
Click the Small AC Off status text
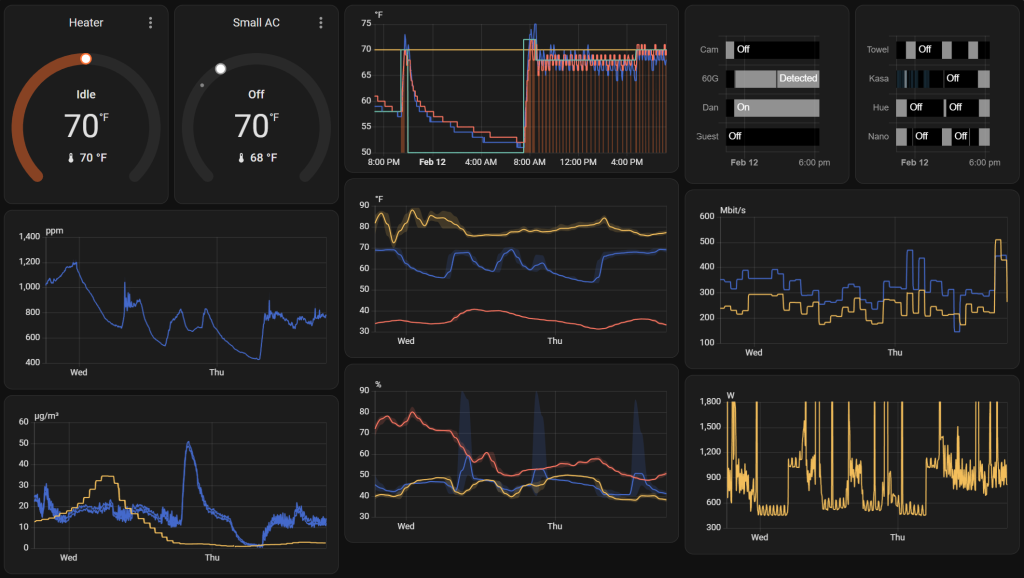click(256, 95)
